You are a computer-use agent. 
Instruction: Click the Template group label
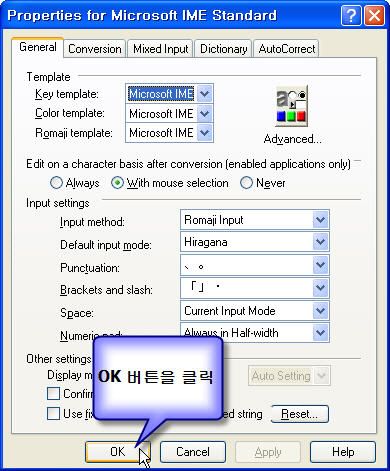pyautogui.click(x=49, y=77)
